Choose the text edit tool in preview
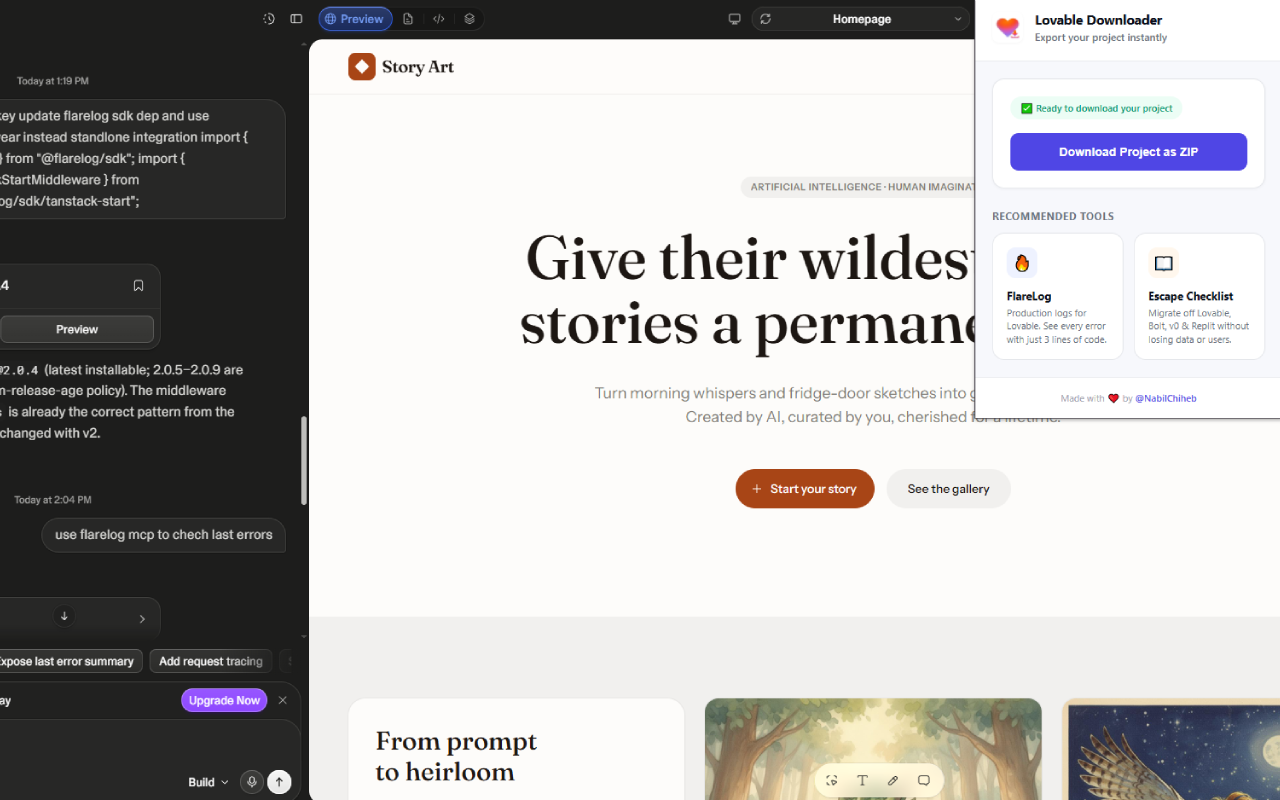1280x800 pixels. click(862, 781)
